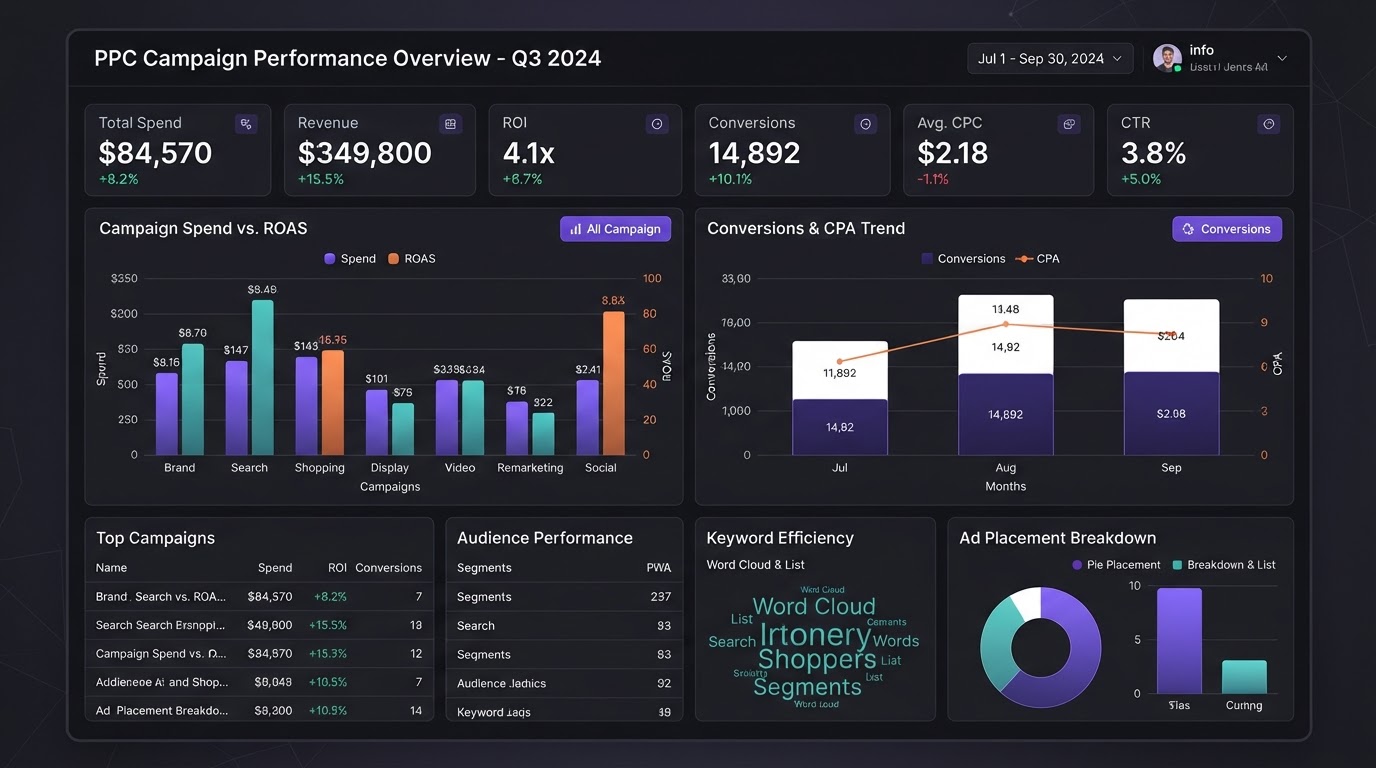1376x768 pixels.
Task: Select the Search Search campaign row with $49,000
Action: tap(259, 625)
